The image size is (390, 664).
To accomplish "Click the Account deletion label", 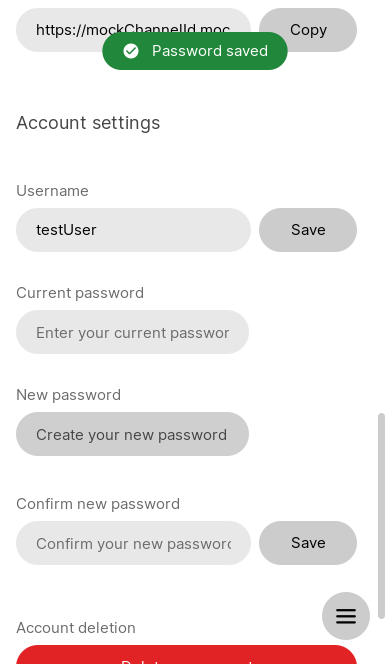I will (x=76, y=628).
